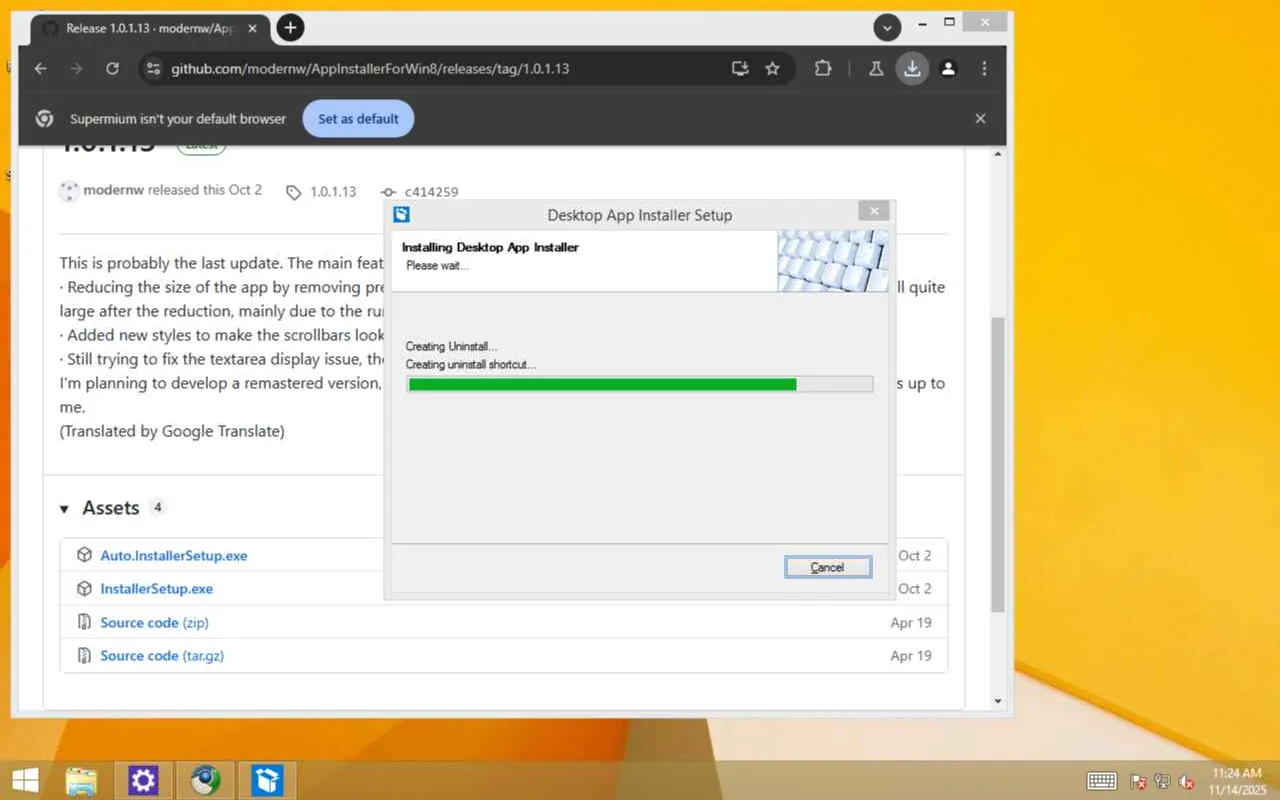Click the "(Translated by Google Translate)" text
This screenshot has height=800, width=1280.
click(172, 431)
